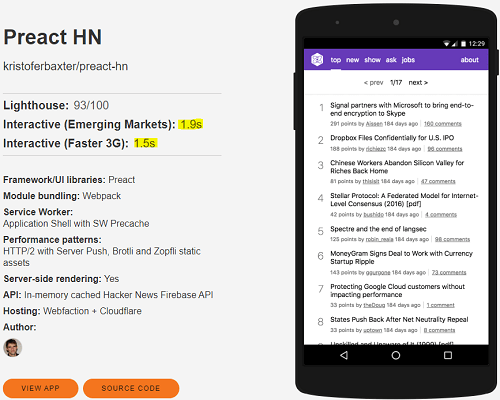Click the kristoferbaxter/preact-hn repository text
Image resolution: width=500 pixels, height=400 pixels.
click(x=66, y=66)
